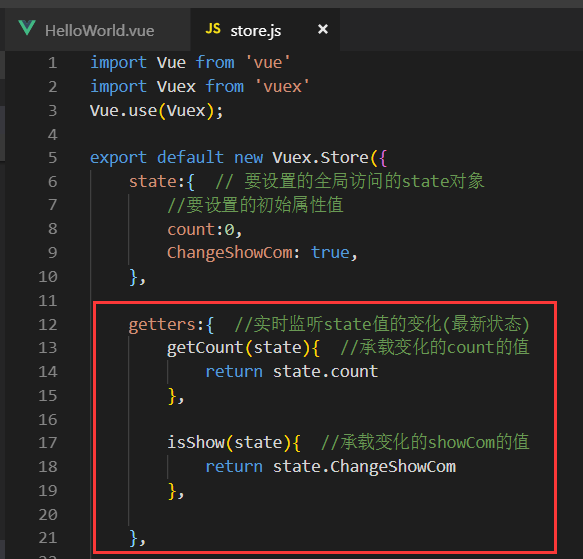Close the store.js tab
This screenshot has height=559, width=583.
pyautogui.click(x=323, y=29)
